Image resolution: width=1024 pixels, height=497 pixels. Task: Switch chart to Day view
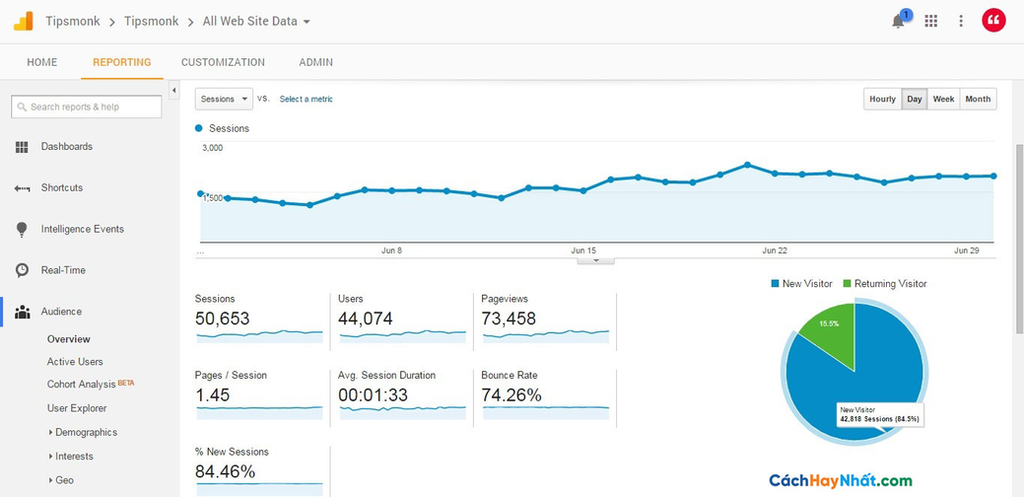click(914, 99)
